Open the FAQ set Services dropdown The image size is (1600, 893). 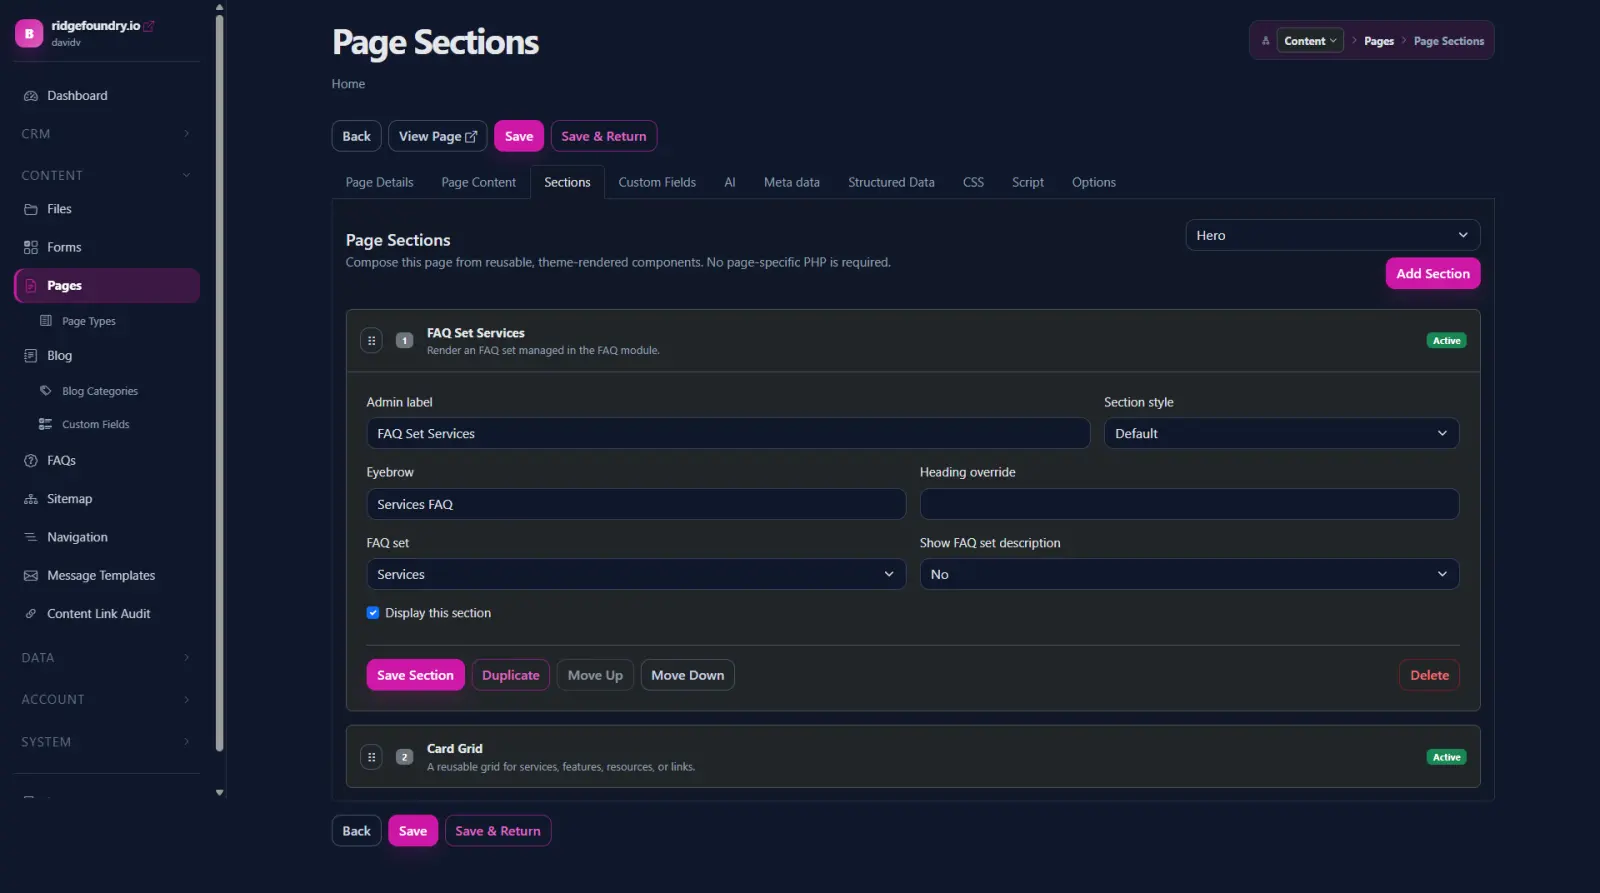636,574
